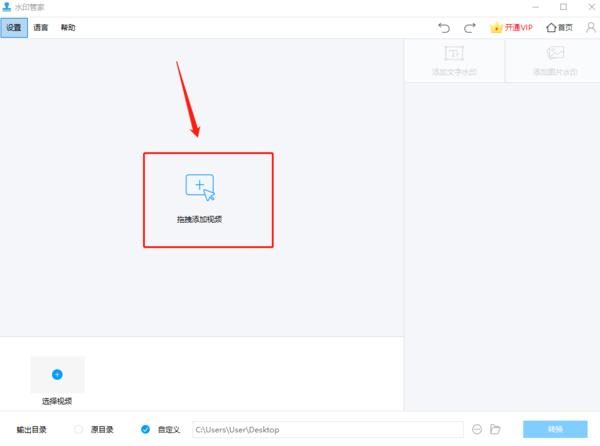Click the 开通VIP crown button
Image resolution: width=600 pixels, height=446 pixels.
click(513, 28)
